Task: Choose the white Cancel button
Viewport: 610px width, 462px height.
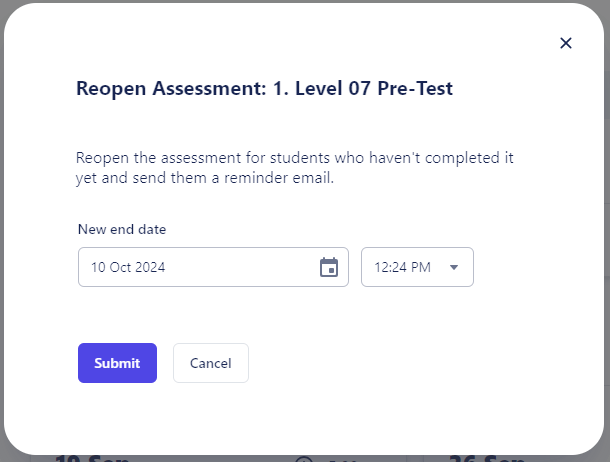Action: pyautogui.click(x=210, y=363)
